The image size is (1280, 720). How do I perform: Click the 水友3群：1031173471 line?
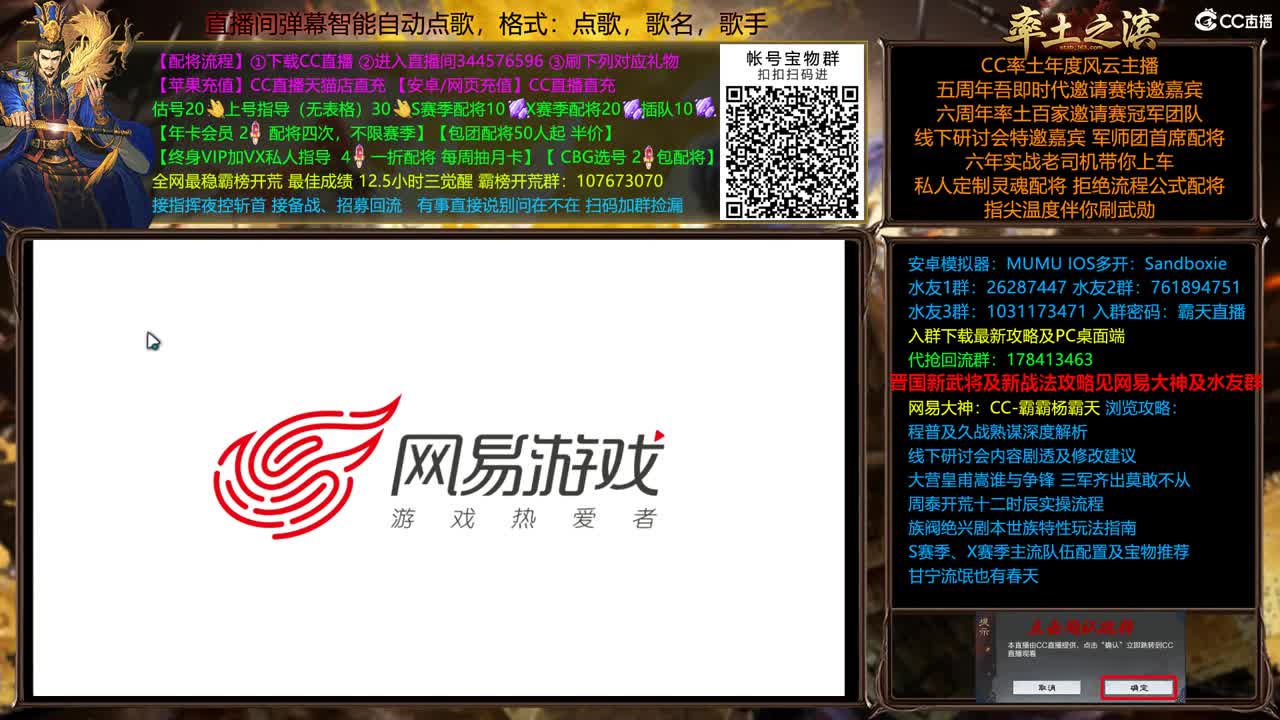point(1077,312)
